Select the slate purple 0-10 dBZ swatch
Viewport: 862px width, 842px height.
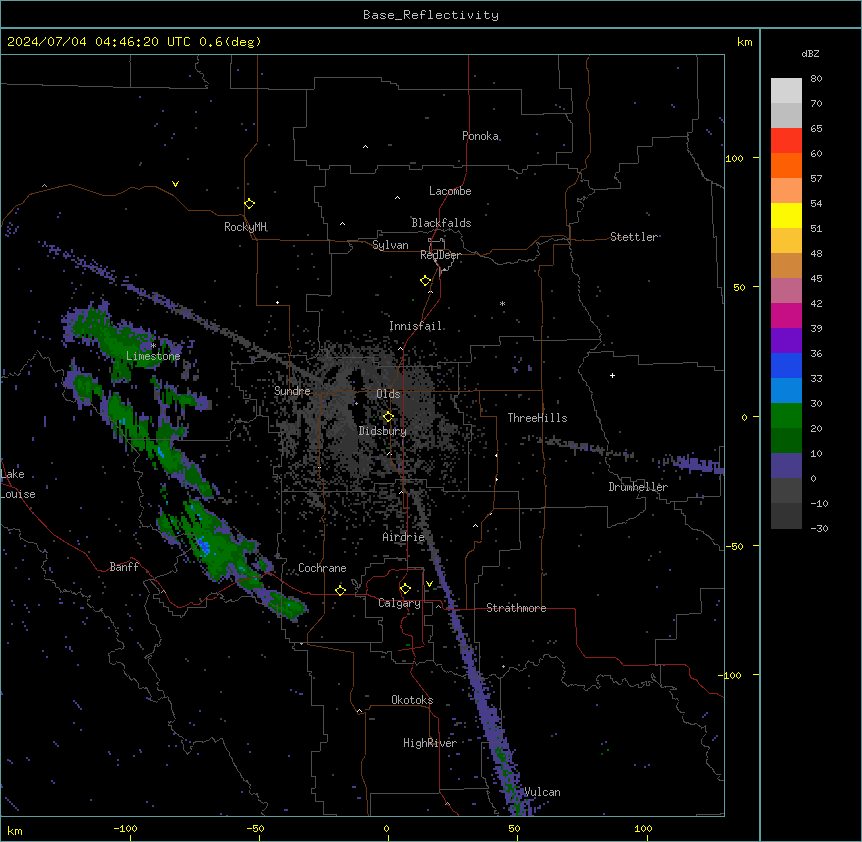786,466
